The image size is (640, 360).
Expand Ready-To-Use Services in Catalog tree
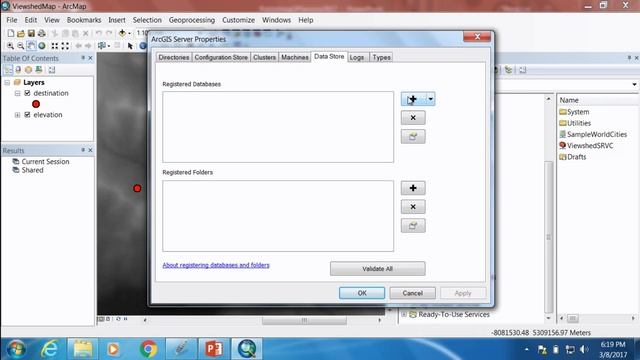click(x=404, y=315)
